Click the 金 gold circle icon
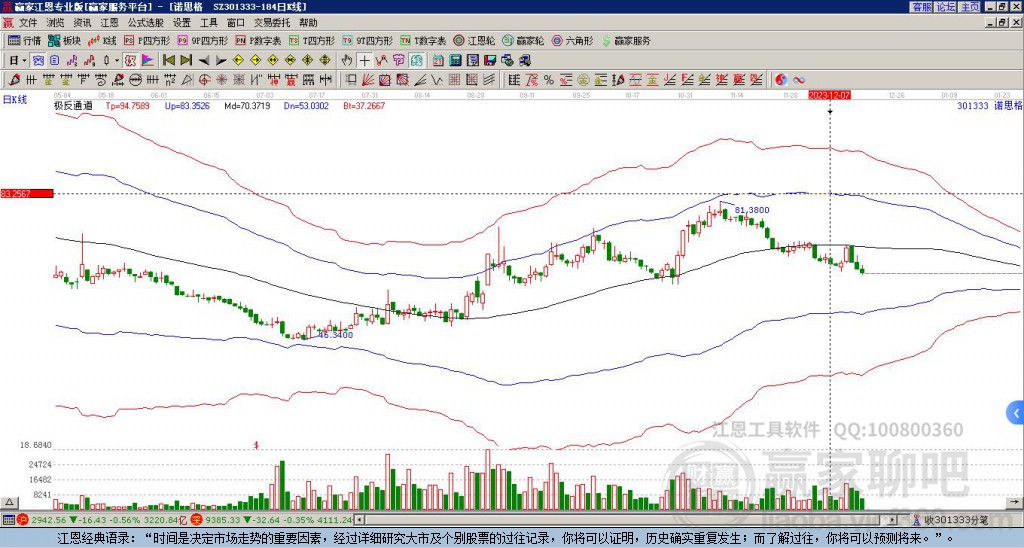This screenshot has height=548, width=1024. [x=583, y=80]
